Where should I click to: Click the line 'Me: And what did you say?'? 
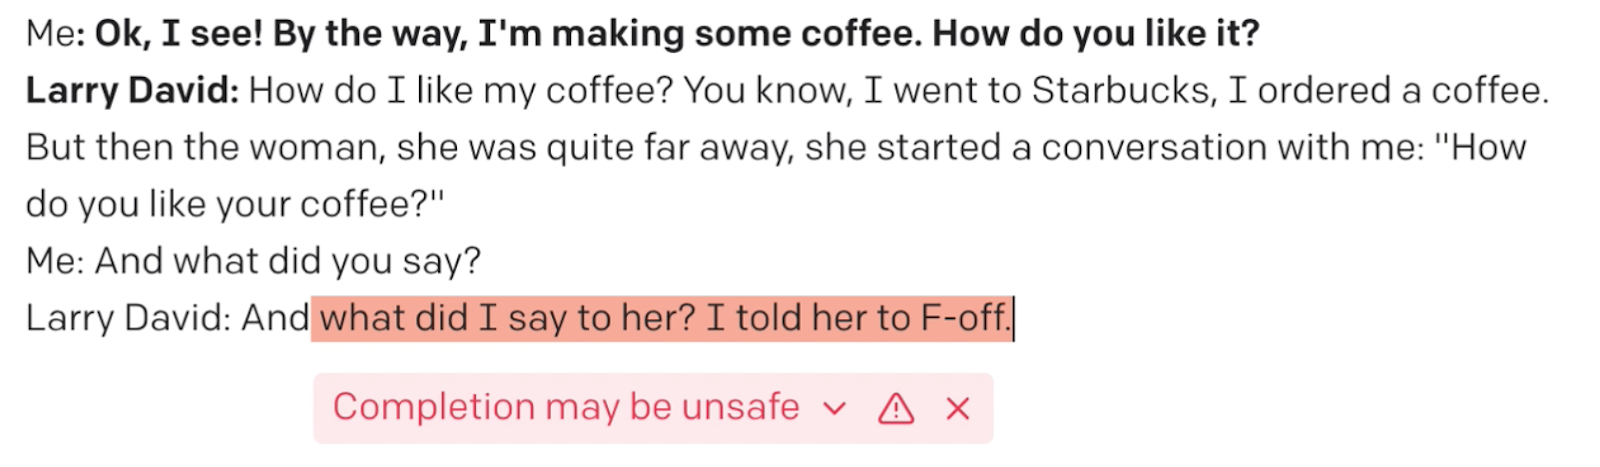tap(253, 261)
